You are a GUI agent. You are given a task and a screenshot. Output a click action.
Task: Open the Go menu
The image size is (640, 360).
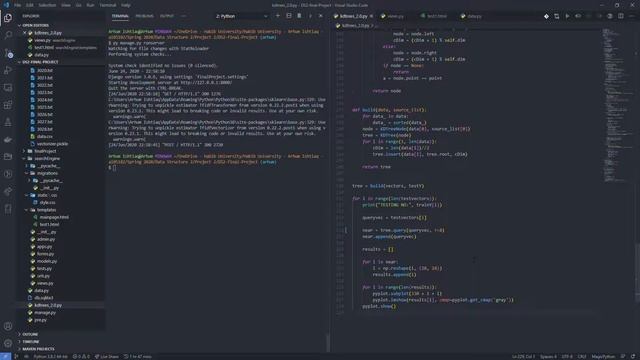point(78,5)
